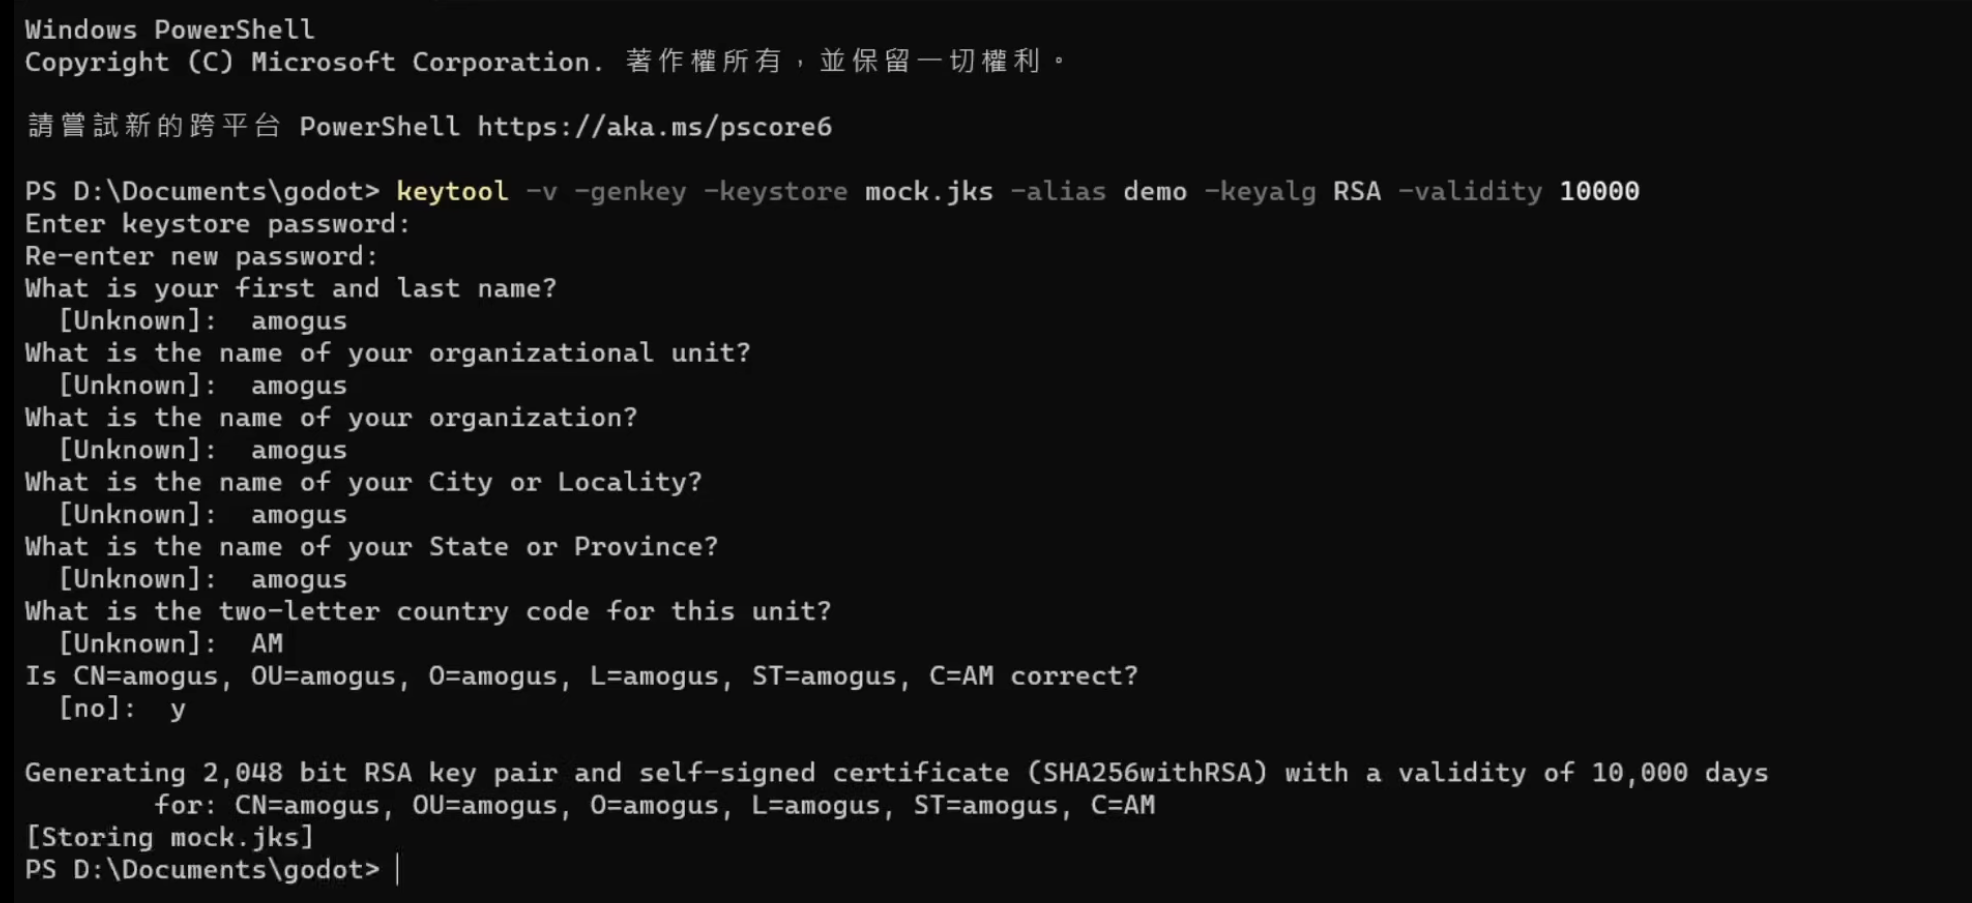The image size is (1972, 903).
Task: Click the "Enter keystore password:" line
Action: pyautogui.click(x=218, y=224)
